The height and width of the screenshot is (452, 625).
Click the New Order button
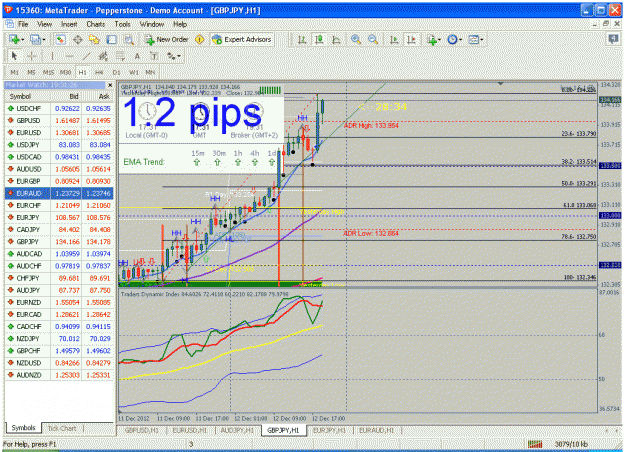(x=167, y=39)
